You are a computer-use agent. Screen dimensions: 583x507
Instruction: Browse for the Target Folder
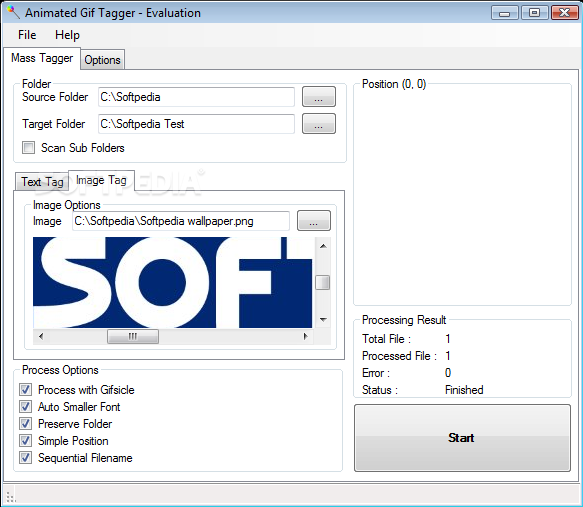[319, 123]
